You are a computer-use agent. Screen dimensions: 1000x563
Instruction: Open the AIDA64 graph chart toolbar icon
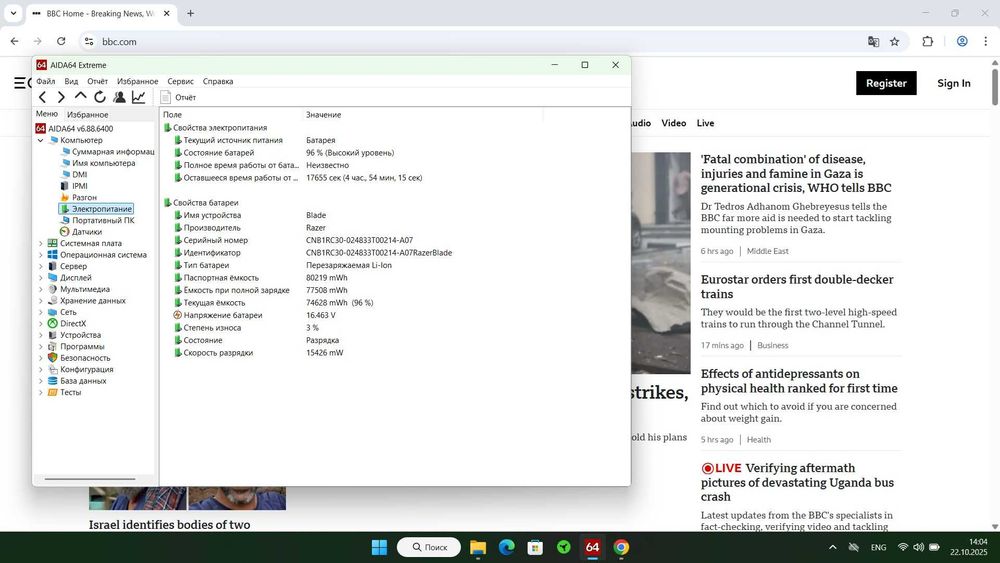(x=138, y=97)
